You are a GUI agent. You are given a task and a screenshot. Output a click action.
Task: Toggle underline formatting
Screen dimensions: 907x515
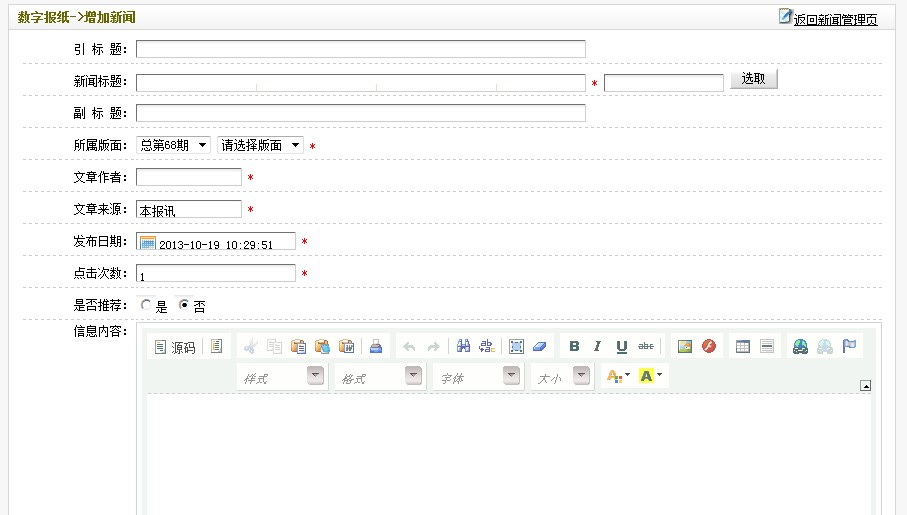click(622, 346)
